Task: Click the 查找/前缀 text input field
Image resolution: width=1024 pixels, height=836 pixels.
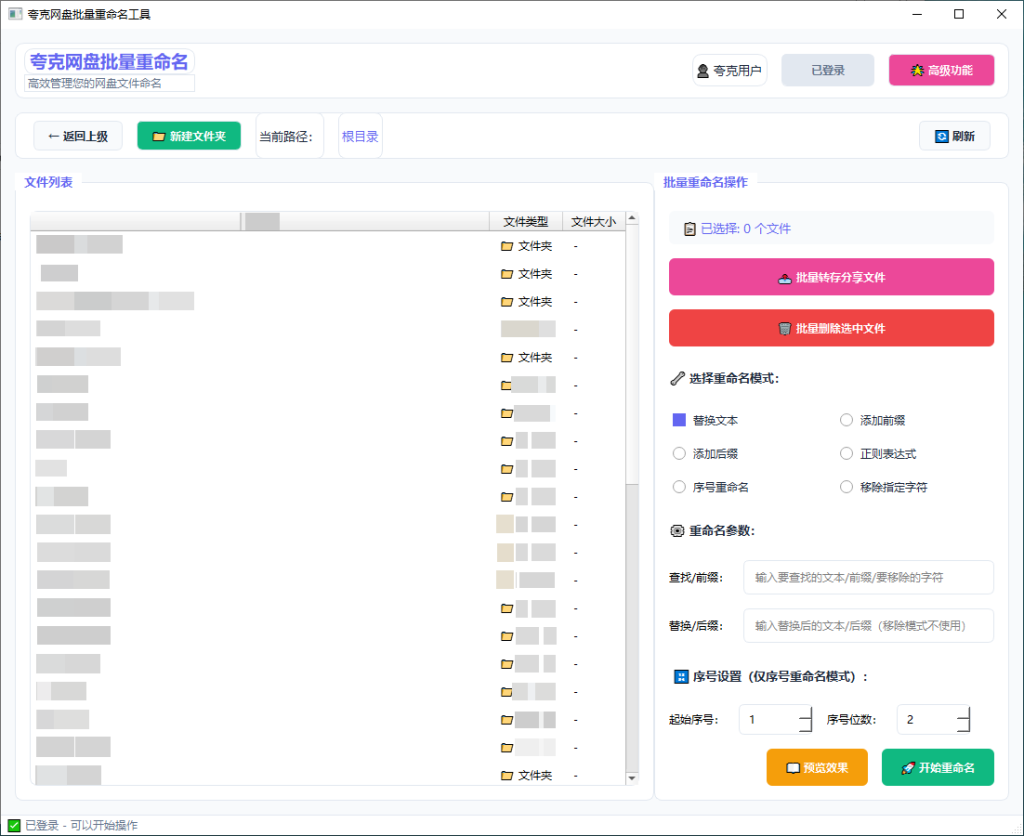Action: pos(868,577)
